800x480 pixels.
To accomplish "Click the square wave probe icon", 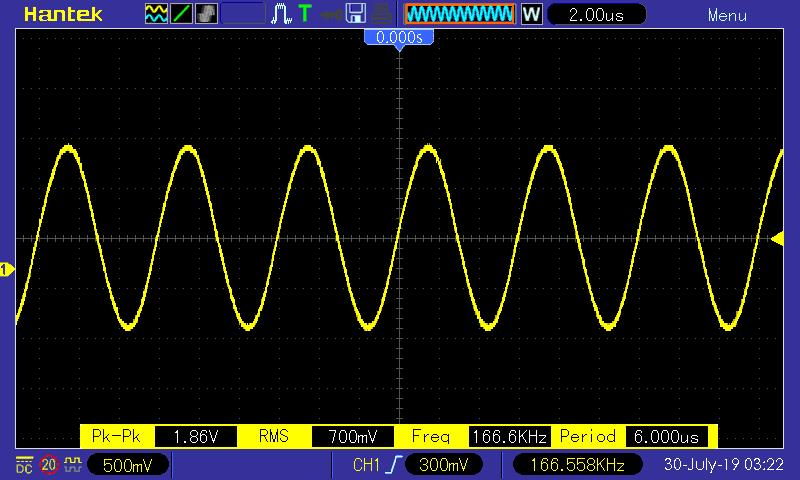I will coord(73,464).
